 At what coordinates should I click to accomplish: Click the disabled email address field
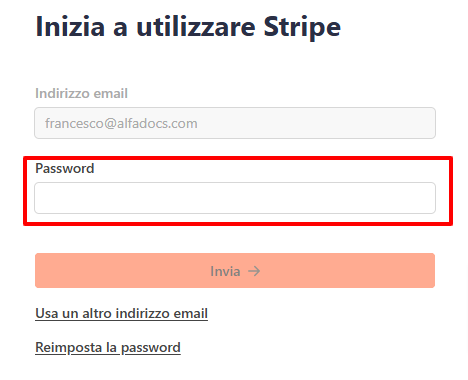[x=235, y=123]
